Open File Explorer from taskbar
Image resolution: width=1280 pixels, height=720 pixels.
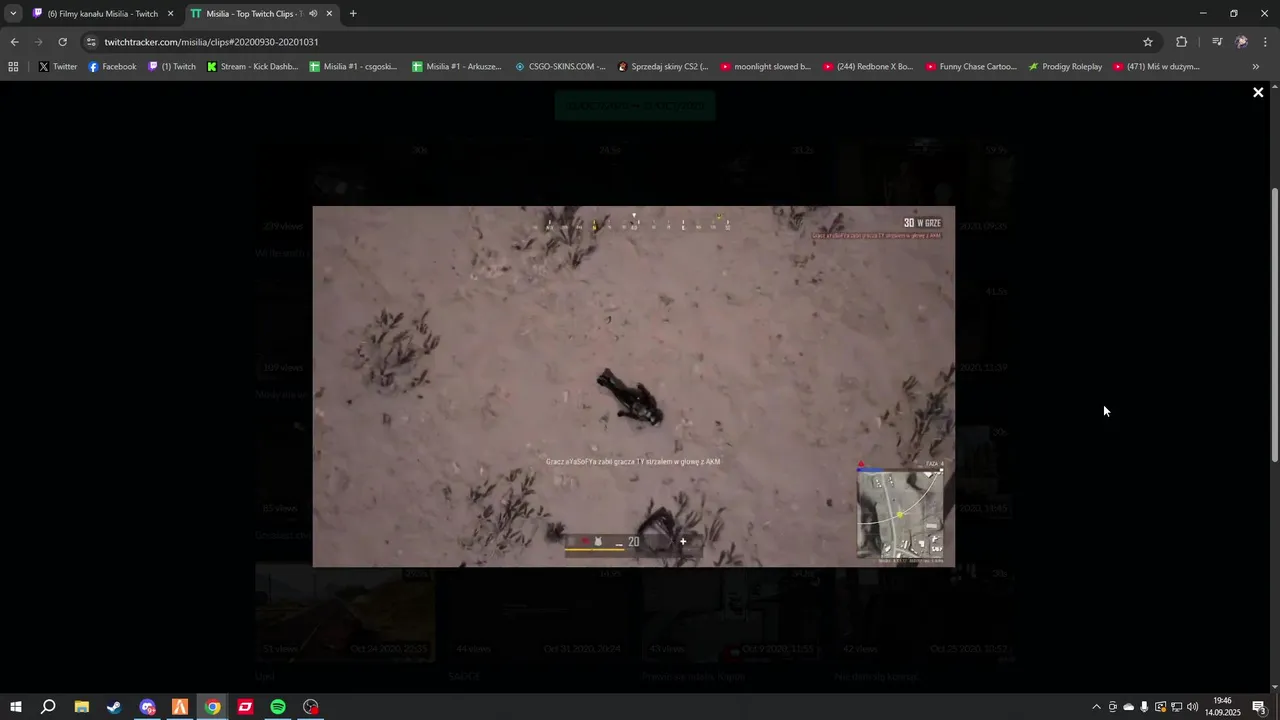tap(81, 707)
